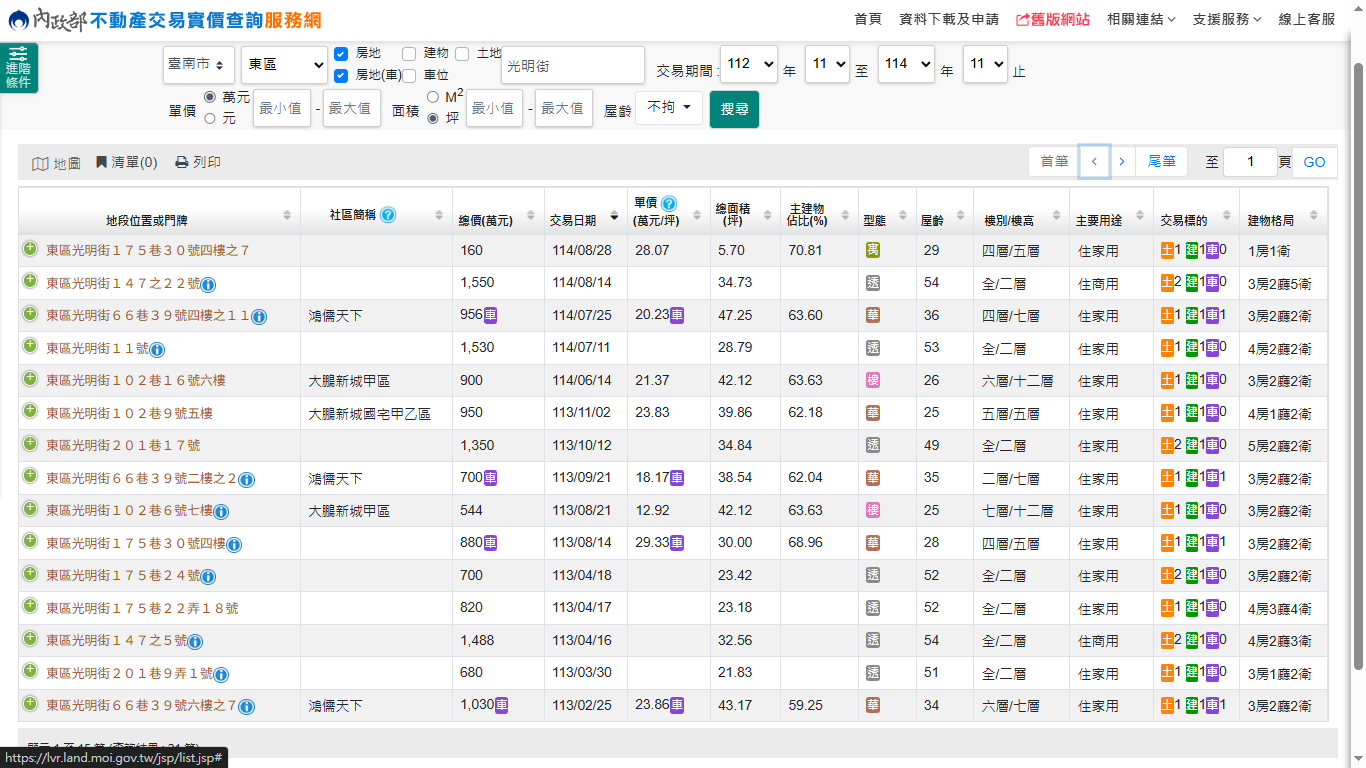Viewport: 1366px width, 768px height.
Task: Enable the 建物 checkbox
Action: coord(409,53)
